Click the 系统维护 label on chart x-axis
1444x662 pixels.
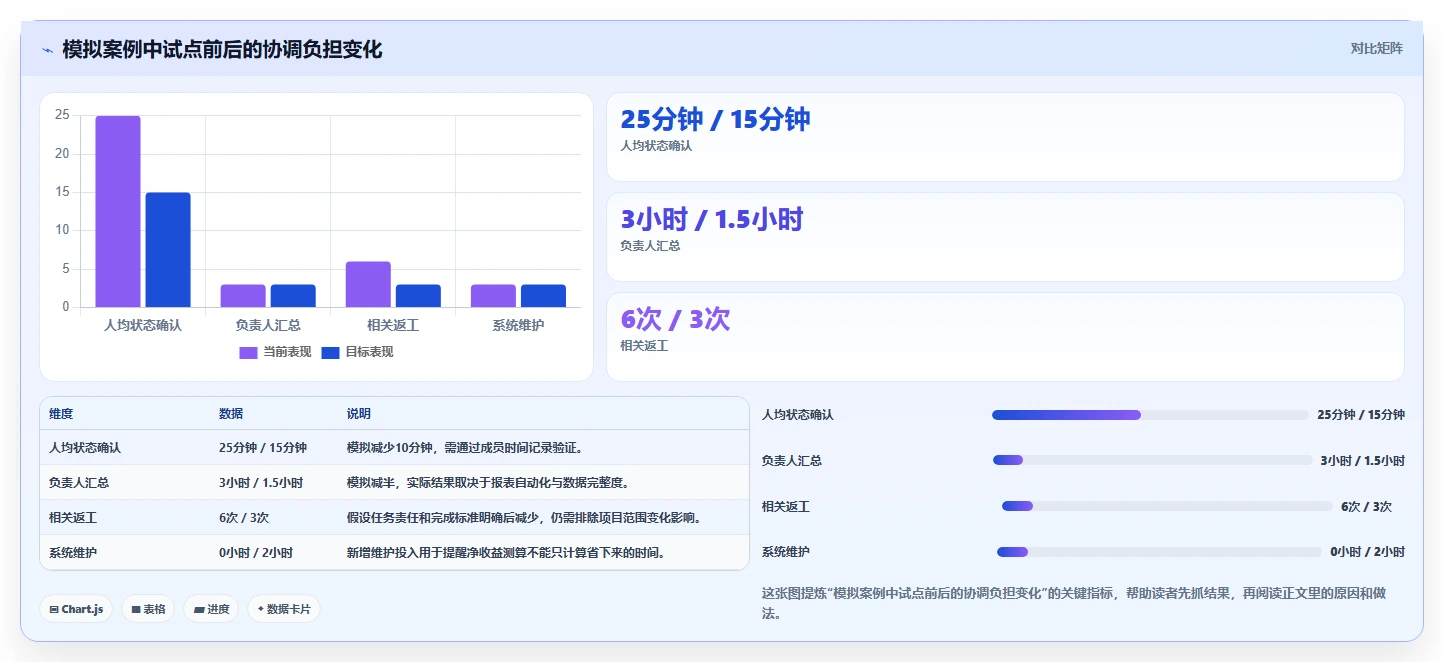point(518,325)
